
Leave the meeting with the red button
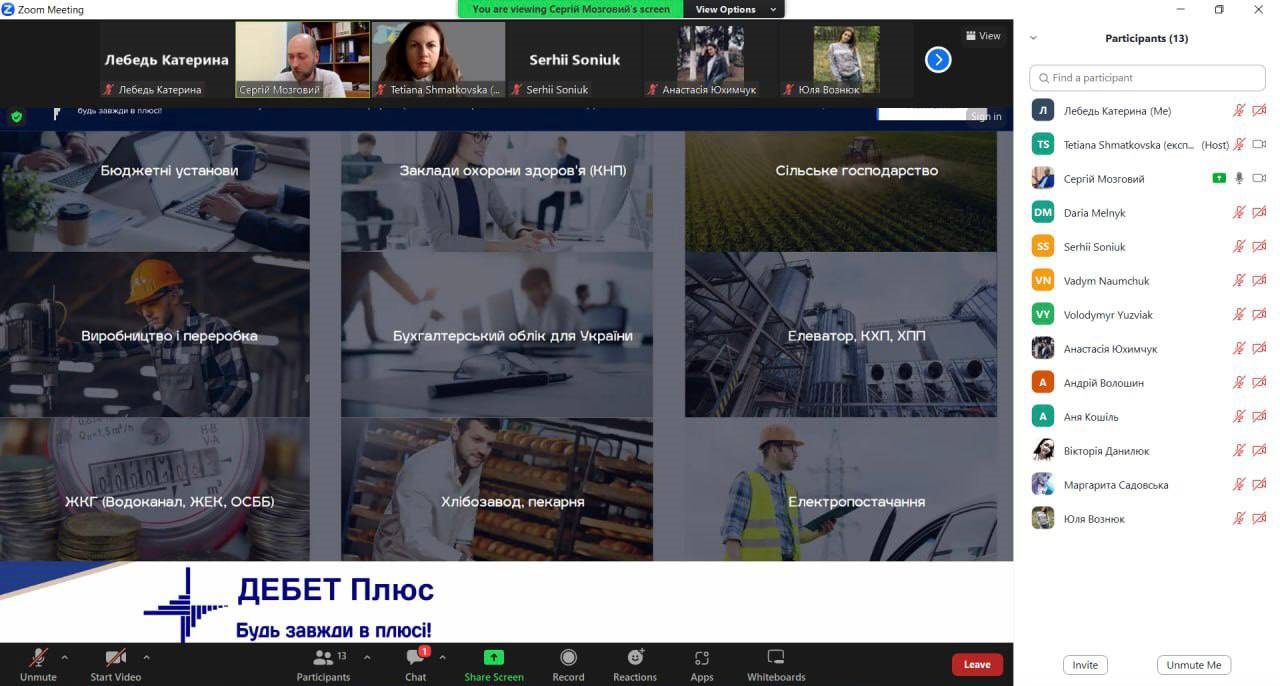point(976,665)
